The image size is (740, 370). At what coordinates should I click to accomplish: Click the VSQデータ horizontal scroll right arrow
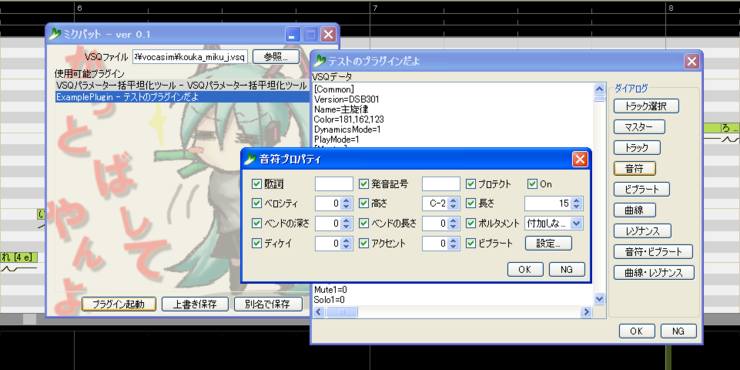click(586, 311)
